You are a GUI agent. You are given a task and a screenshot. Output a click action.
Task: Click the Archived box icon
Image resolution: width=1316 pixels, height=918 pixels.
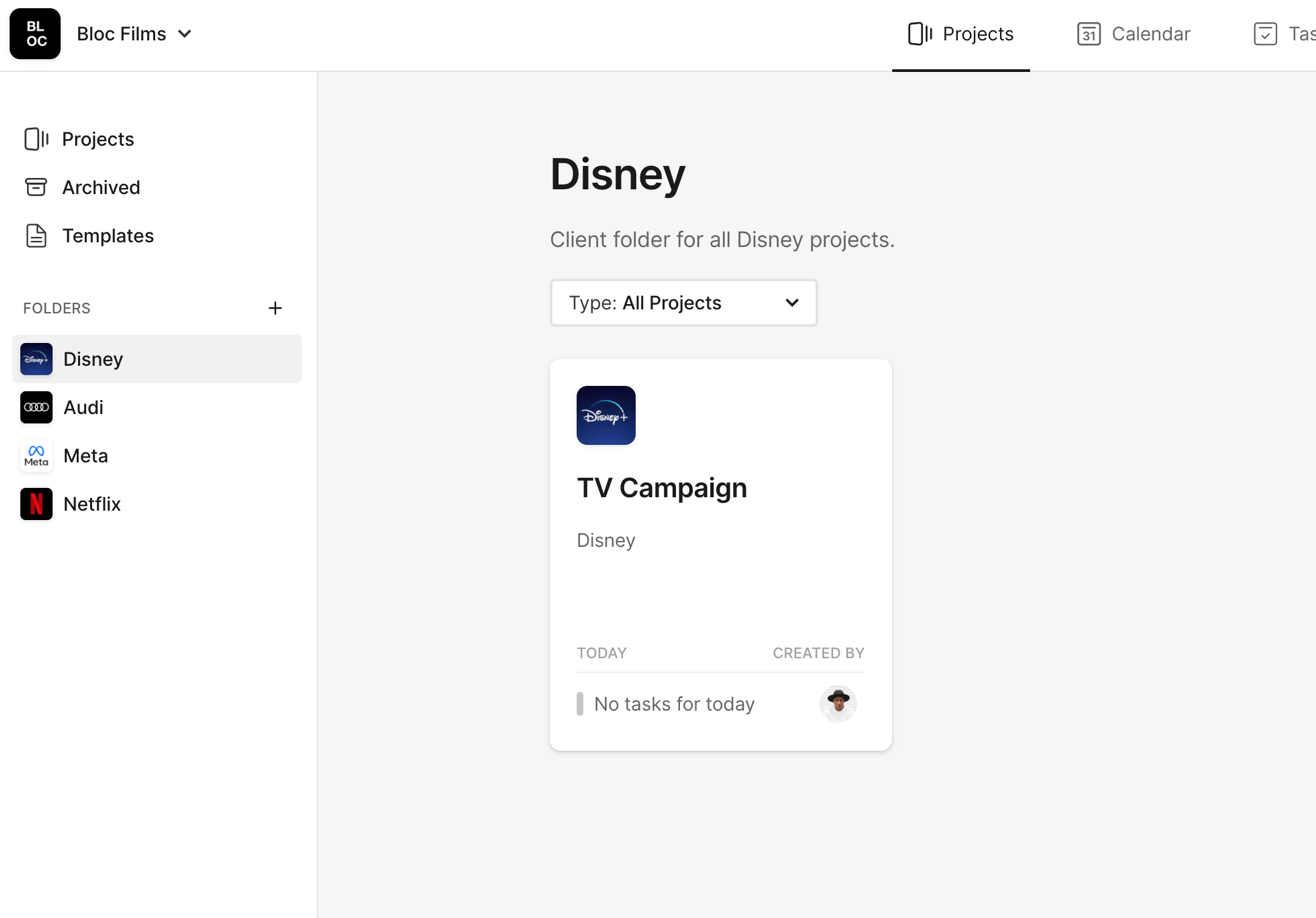click(36, 187)
